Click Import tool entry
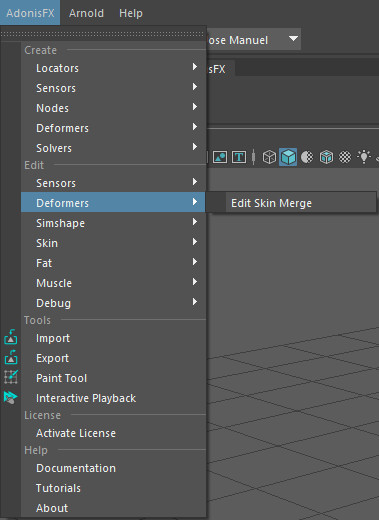This screenshot has height=520, width=379. [x=113, y=338]
